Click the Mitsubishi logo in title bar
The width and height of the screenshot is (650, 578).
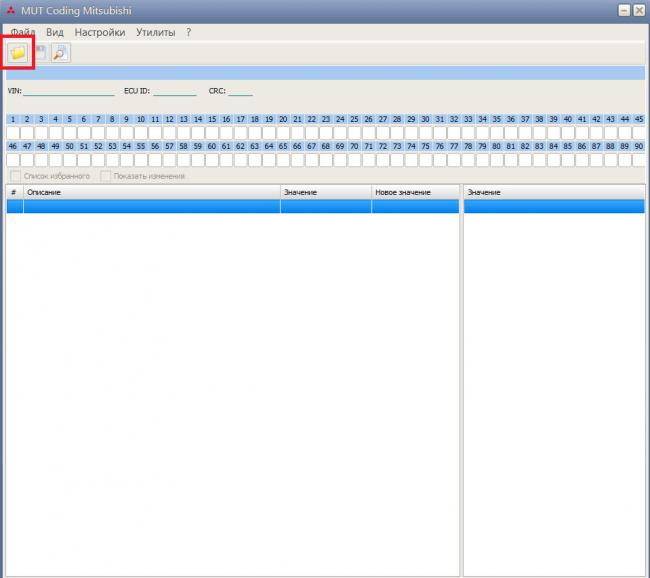pos(10,9)
